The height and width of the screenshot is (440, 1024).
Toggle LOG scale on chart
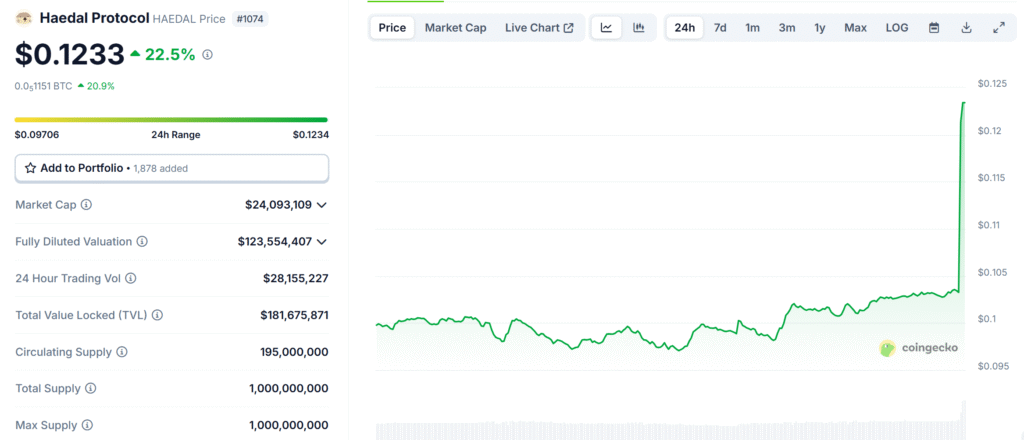(x=897, y=28)
